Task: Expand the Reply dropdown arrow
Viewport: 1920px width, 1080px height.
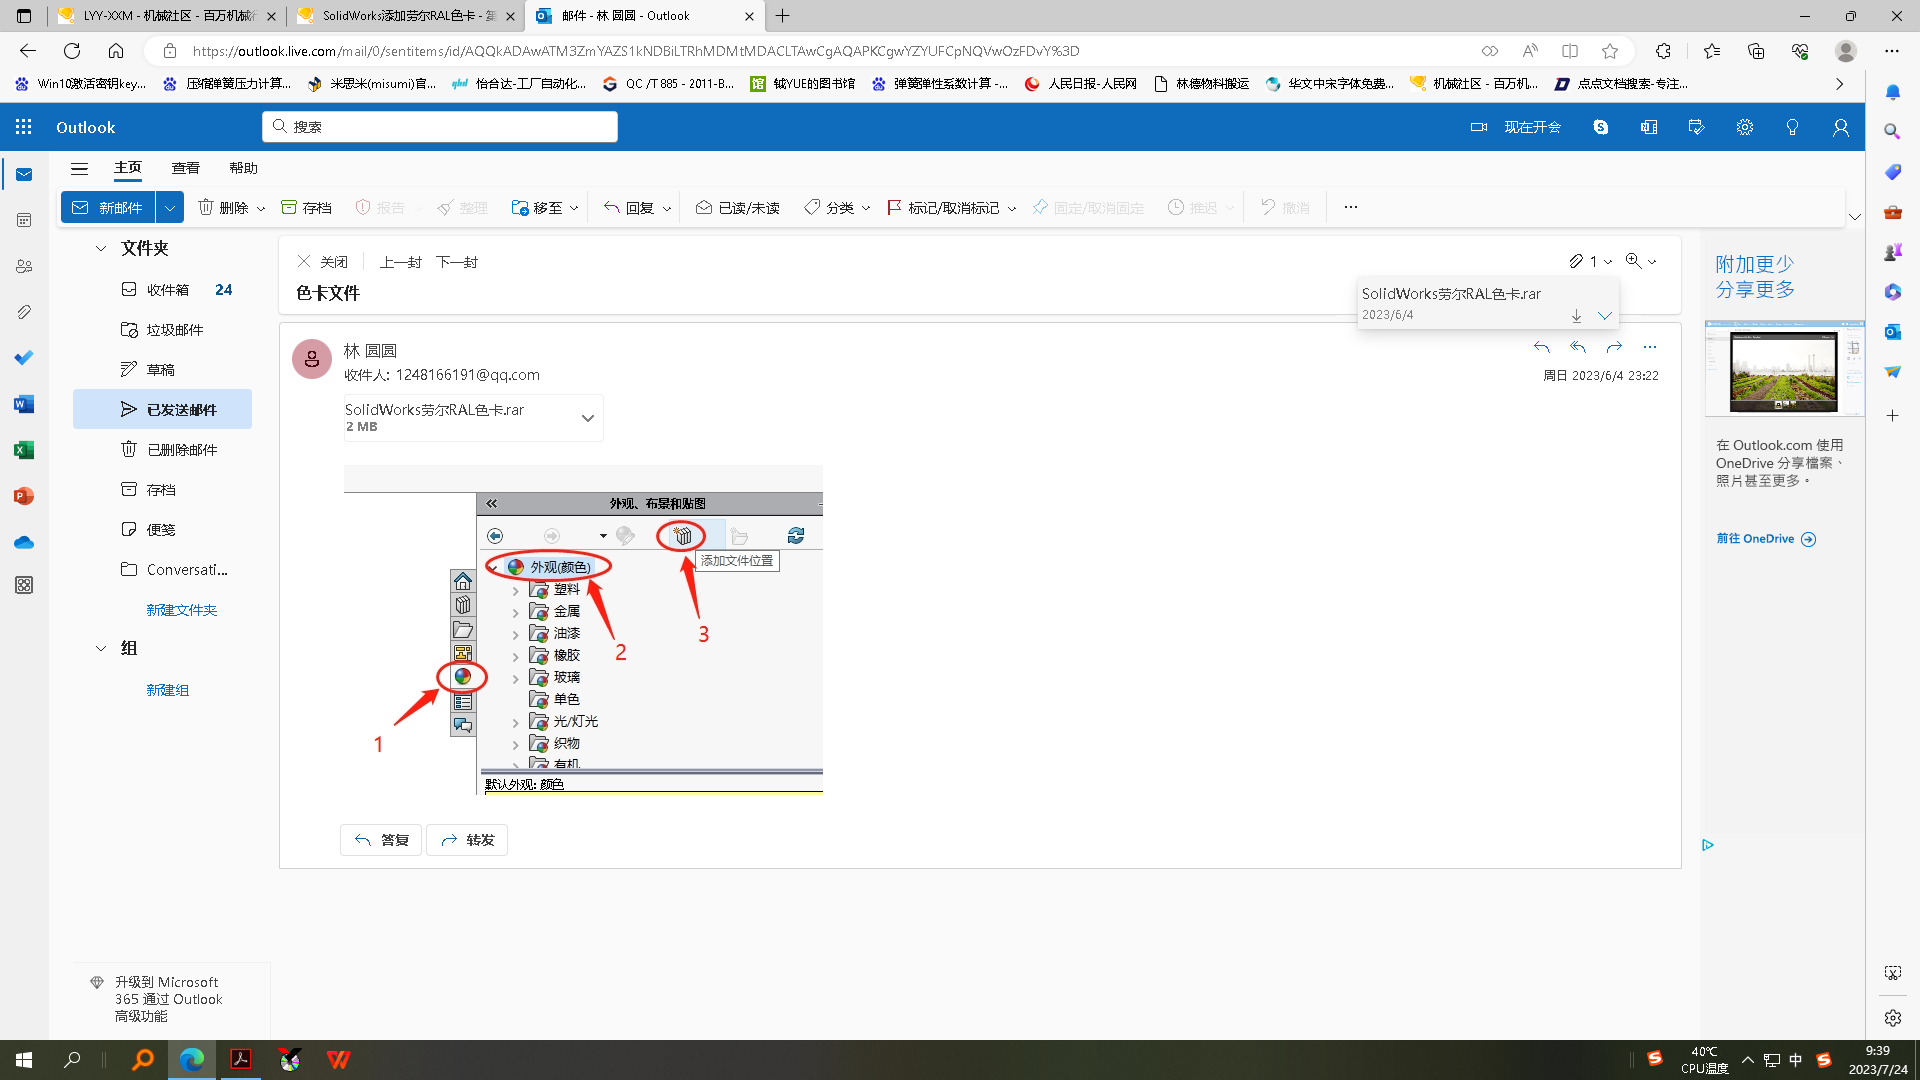Action: (667, 208)
